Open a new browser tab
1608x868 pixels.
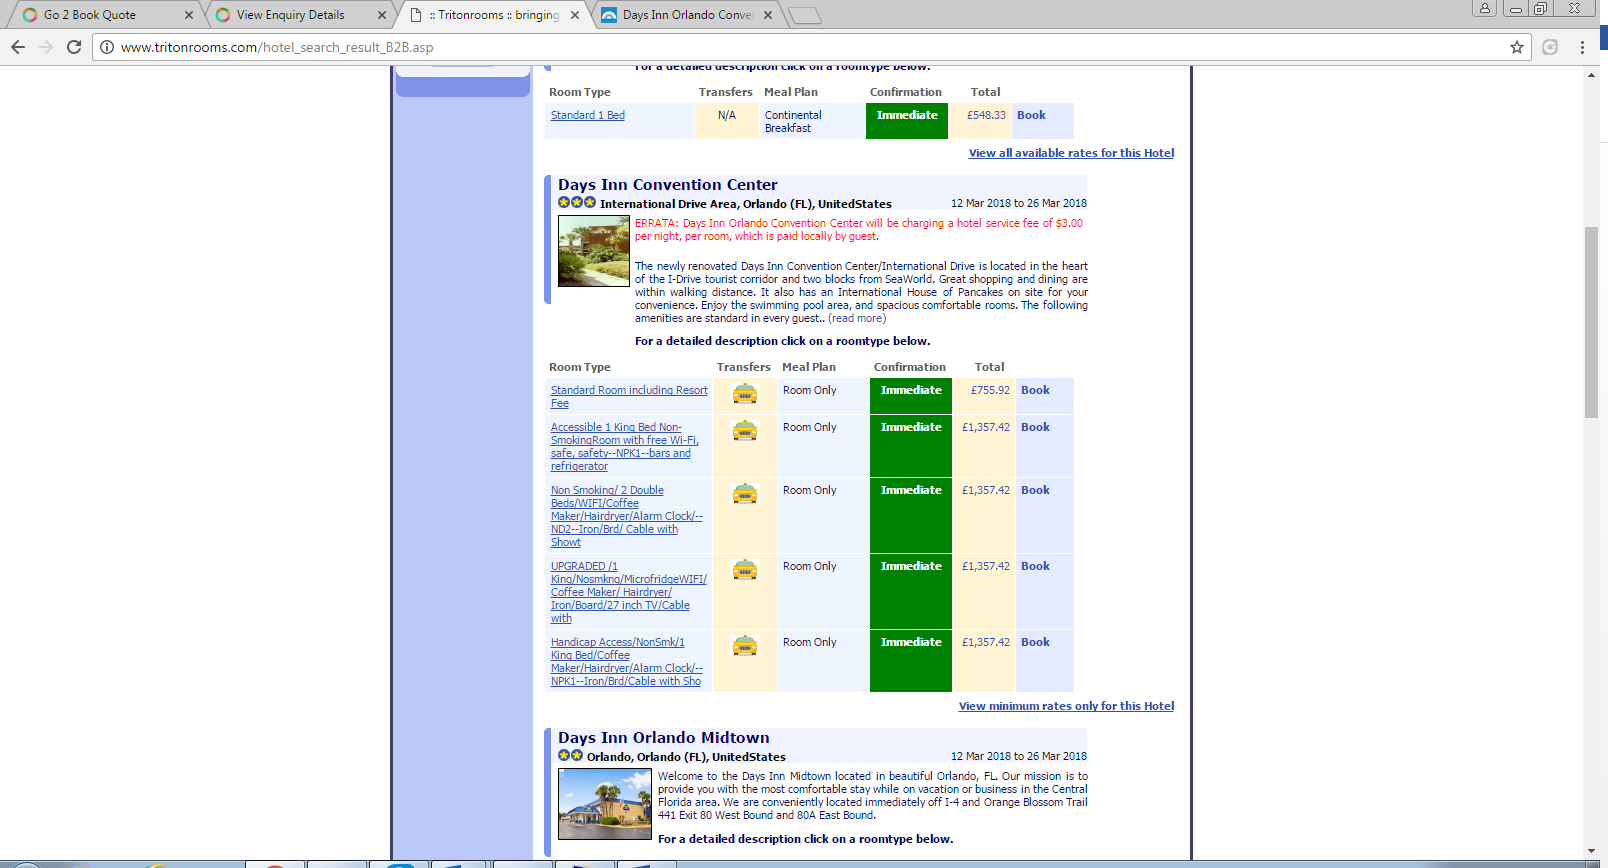(805, 15)
